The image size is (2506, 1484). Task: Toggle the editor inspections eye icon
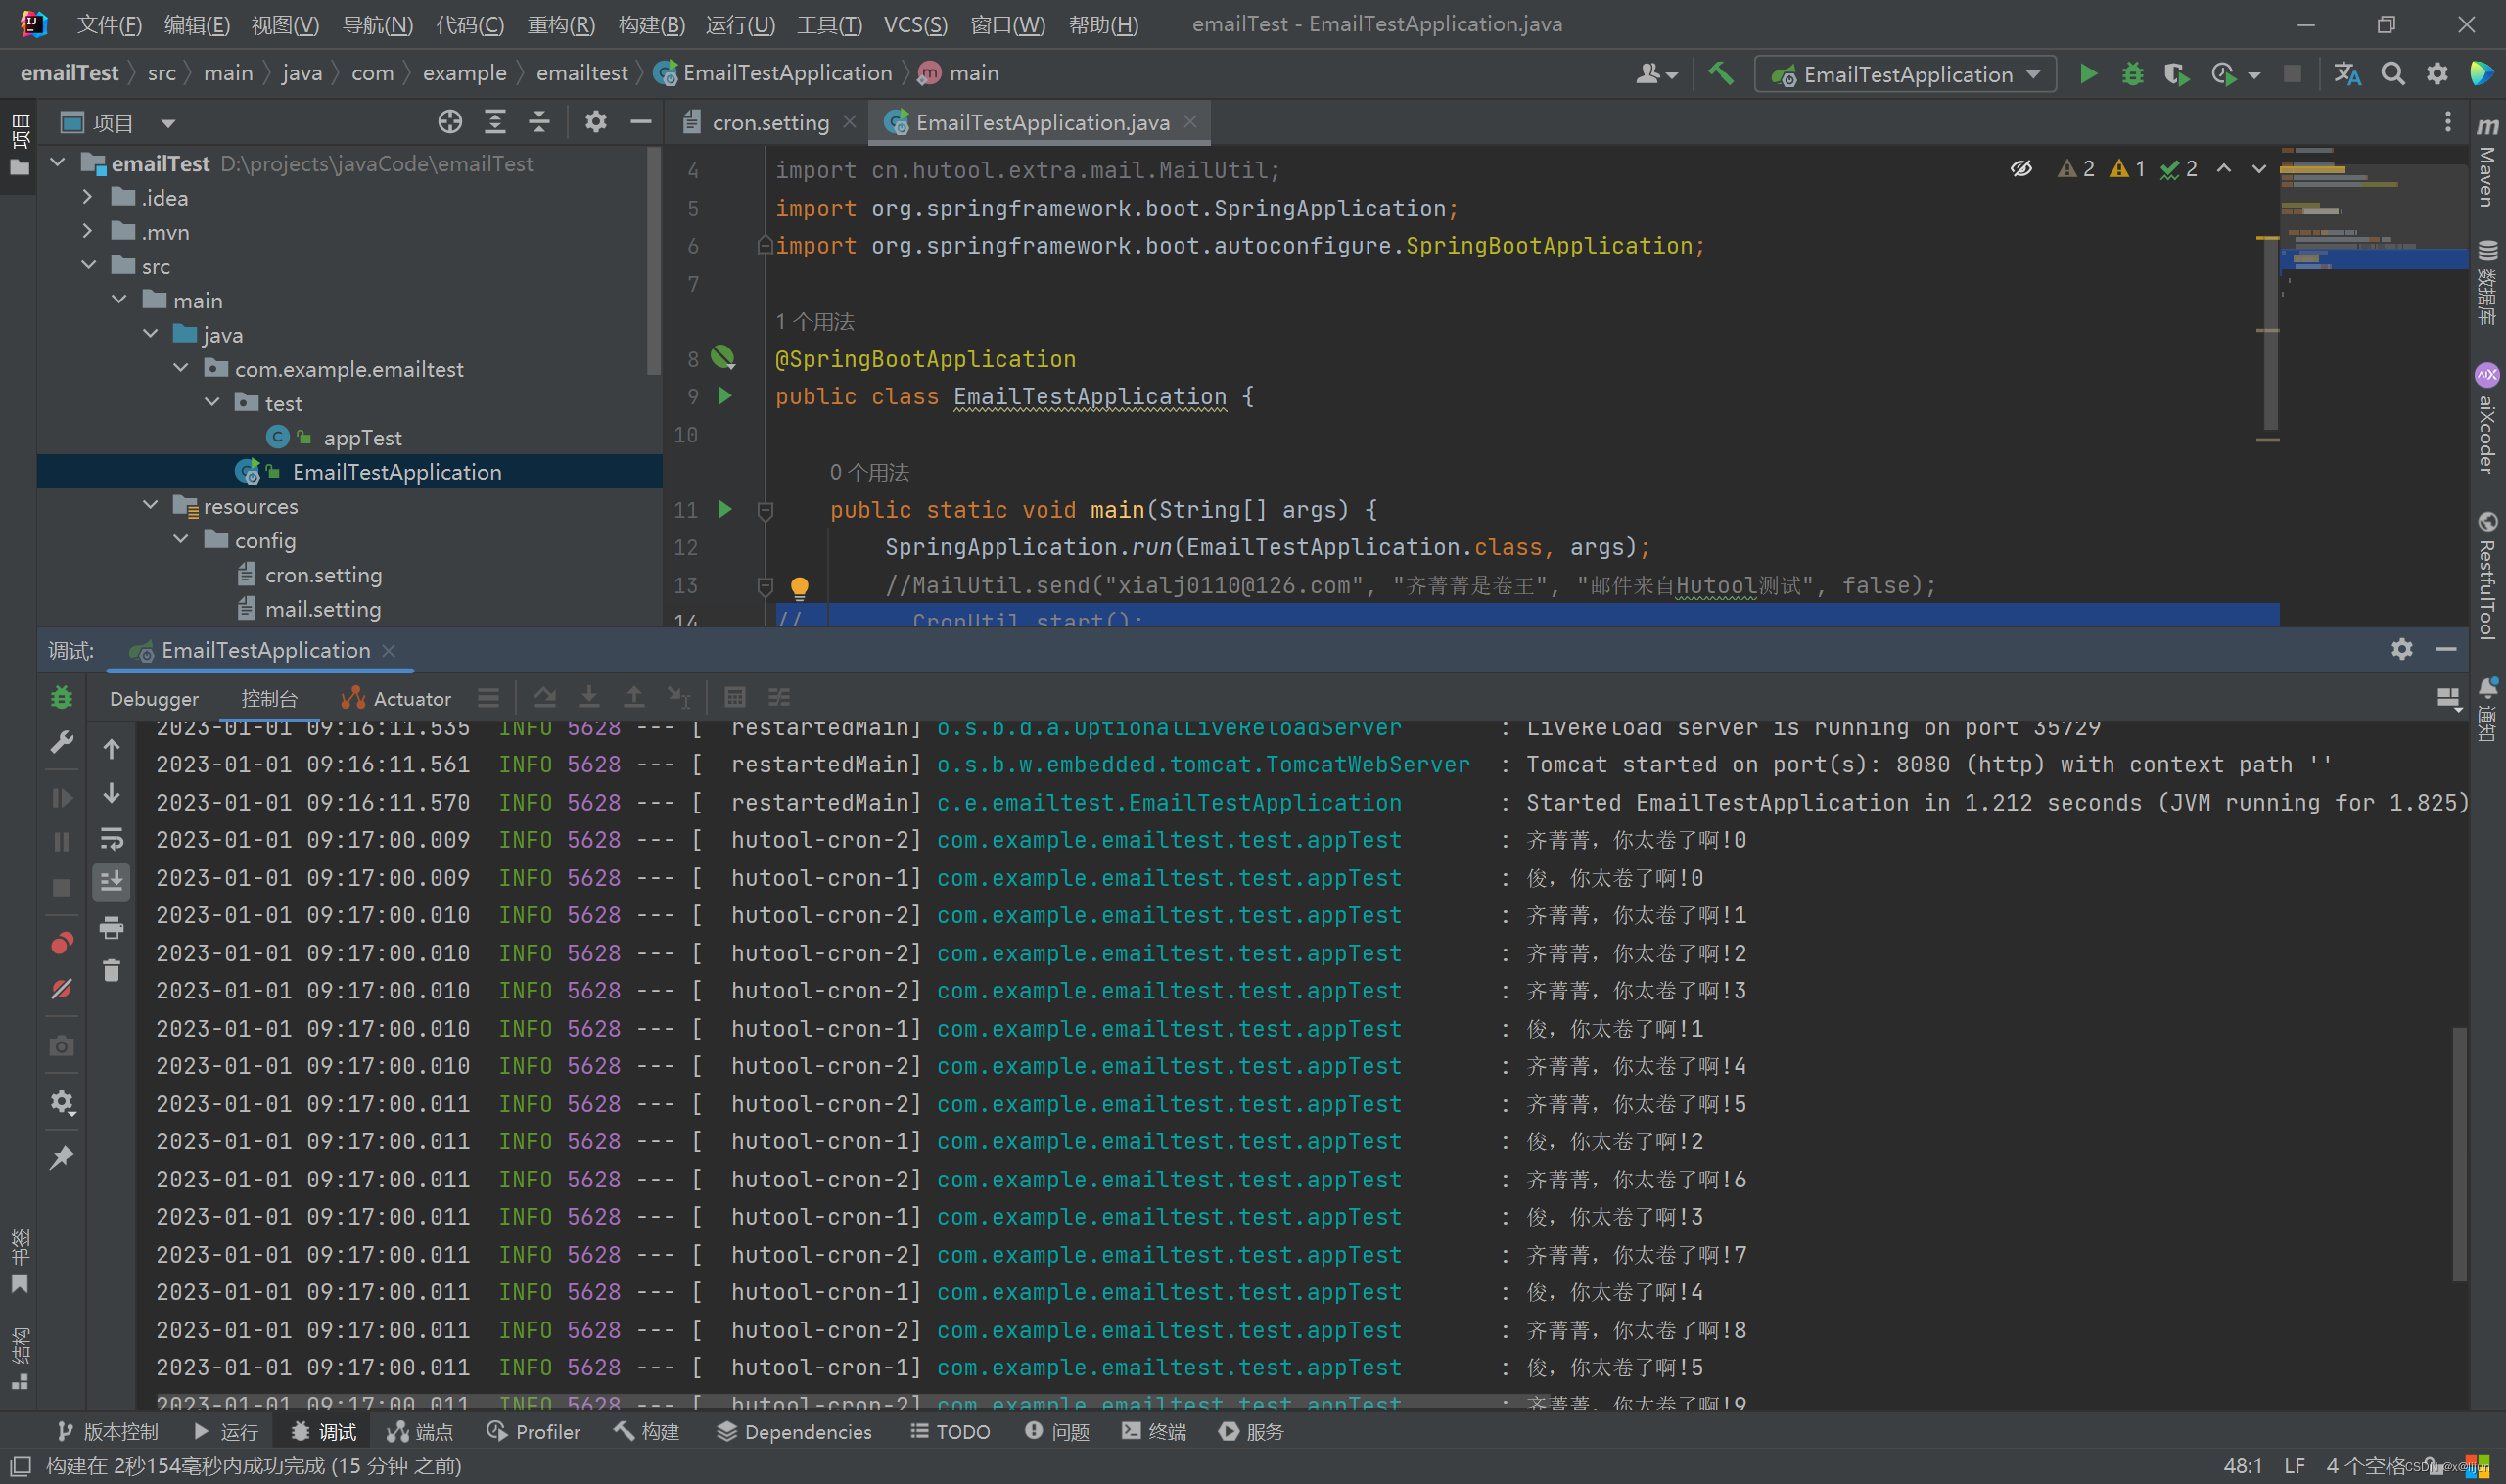pos(2020,169)
